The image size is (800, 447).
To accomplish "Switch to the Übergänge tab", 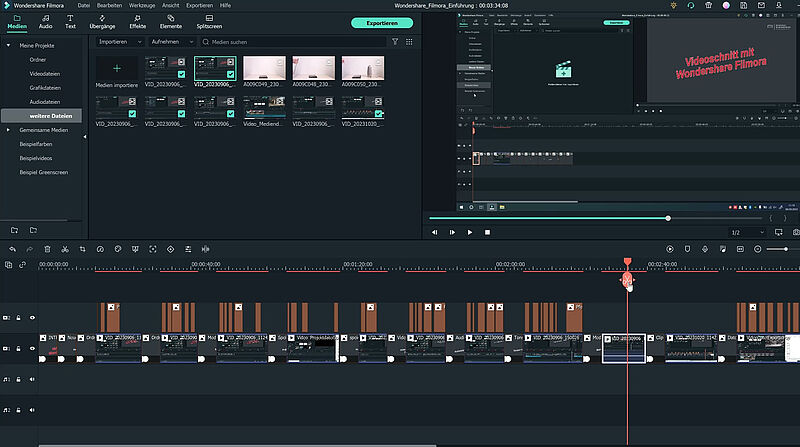I will click(x=102, y=21).
